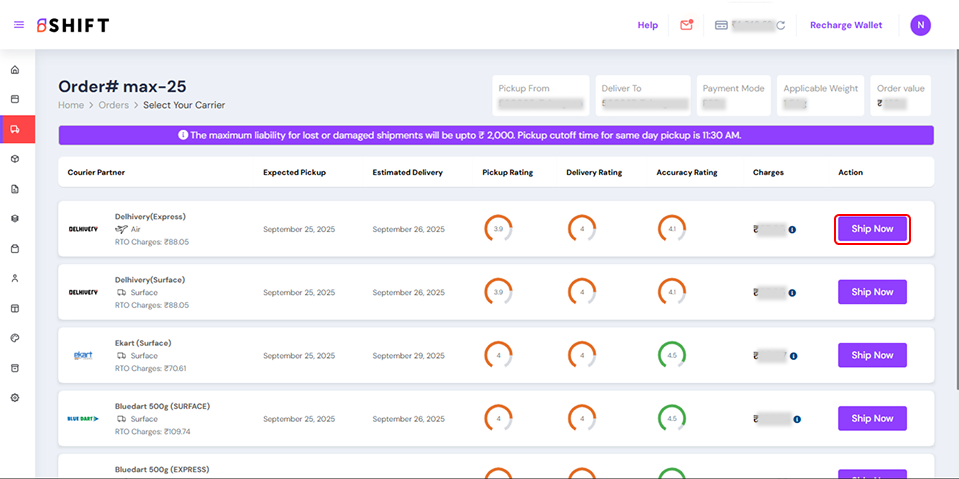Image resolution: width=959 pixels, height=479 pixels.
Task: Open the color palette icon in the sidebar
Action: (x=15, y=338)
